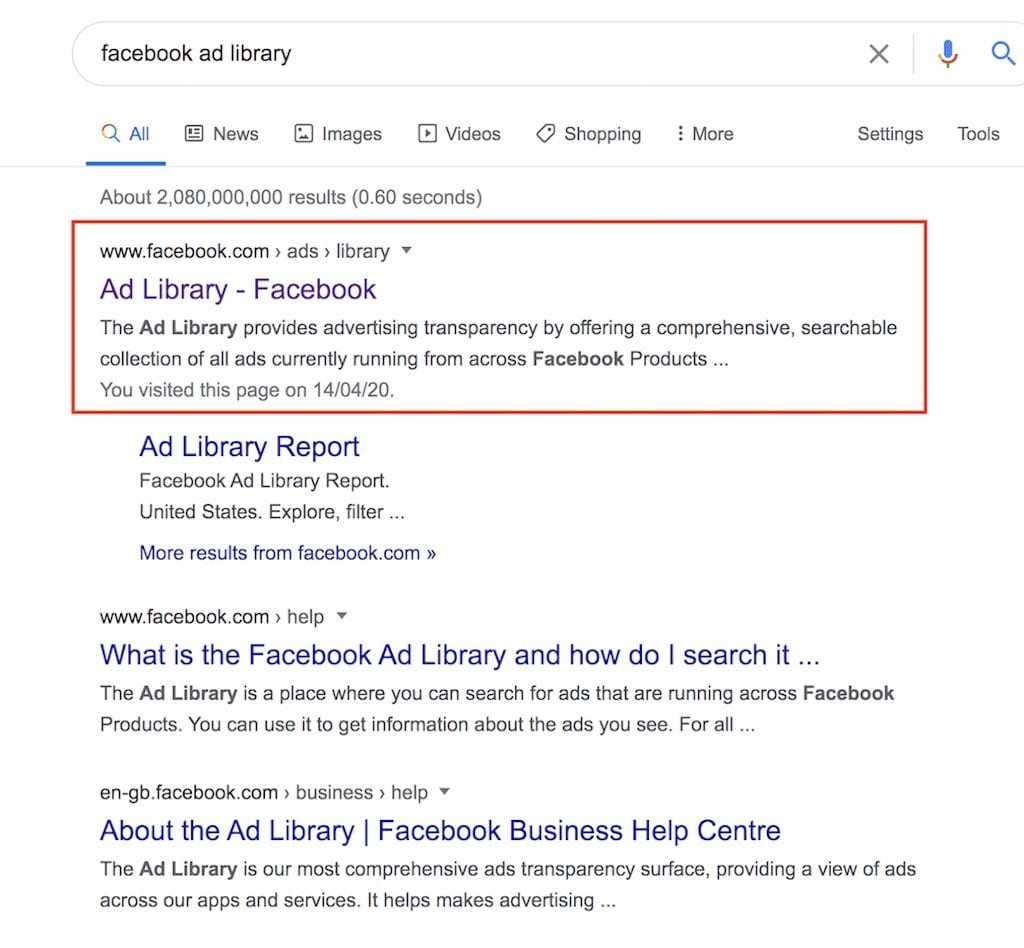The width and height of the screenshot is (1024, 948).
Task: Click the microphone icon for voice search
Action: [946, 54]
